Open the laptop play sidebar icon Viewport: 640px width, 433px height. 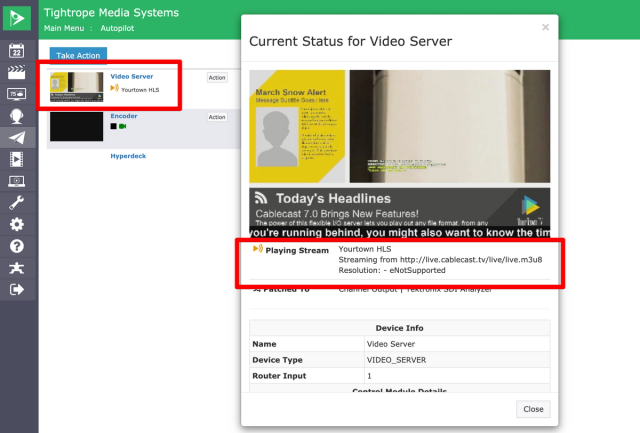[x=16, y=181]
